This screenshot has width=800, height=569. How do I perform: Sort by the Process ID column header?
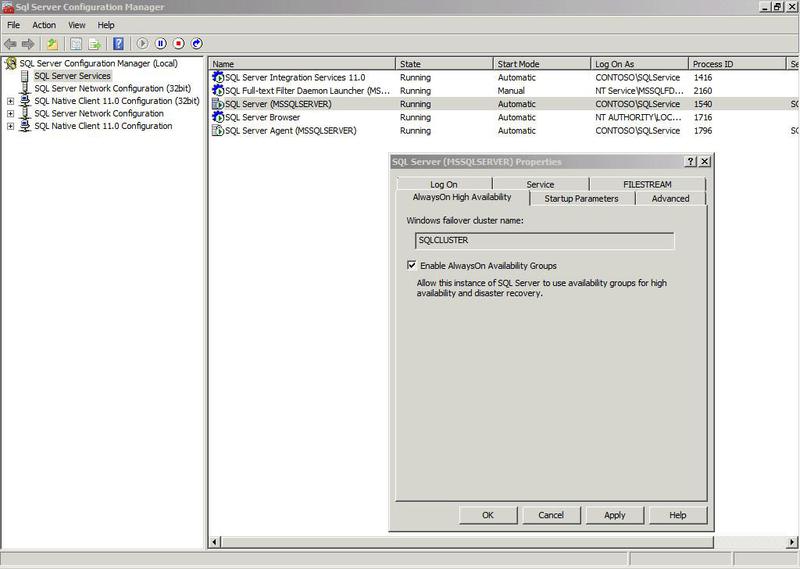[x=737, y=64]
